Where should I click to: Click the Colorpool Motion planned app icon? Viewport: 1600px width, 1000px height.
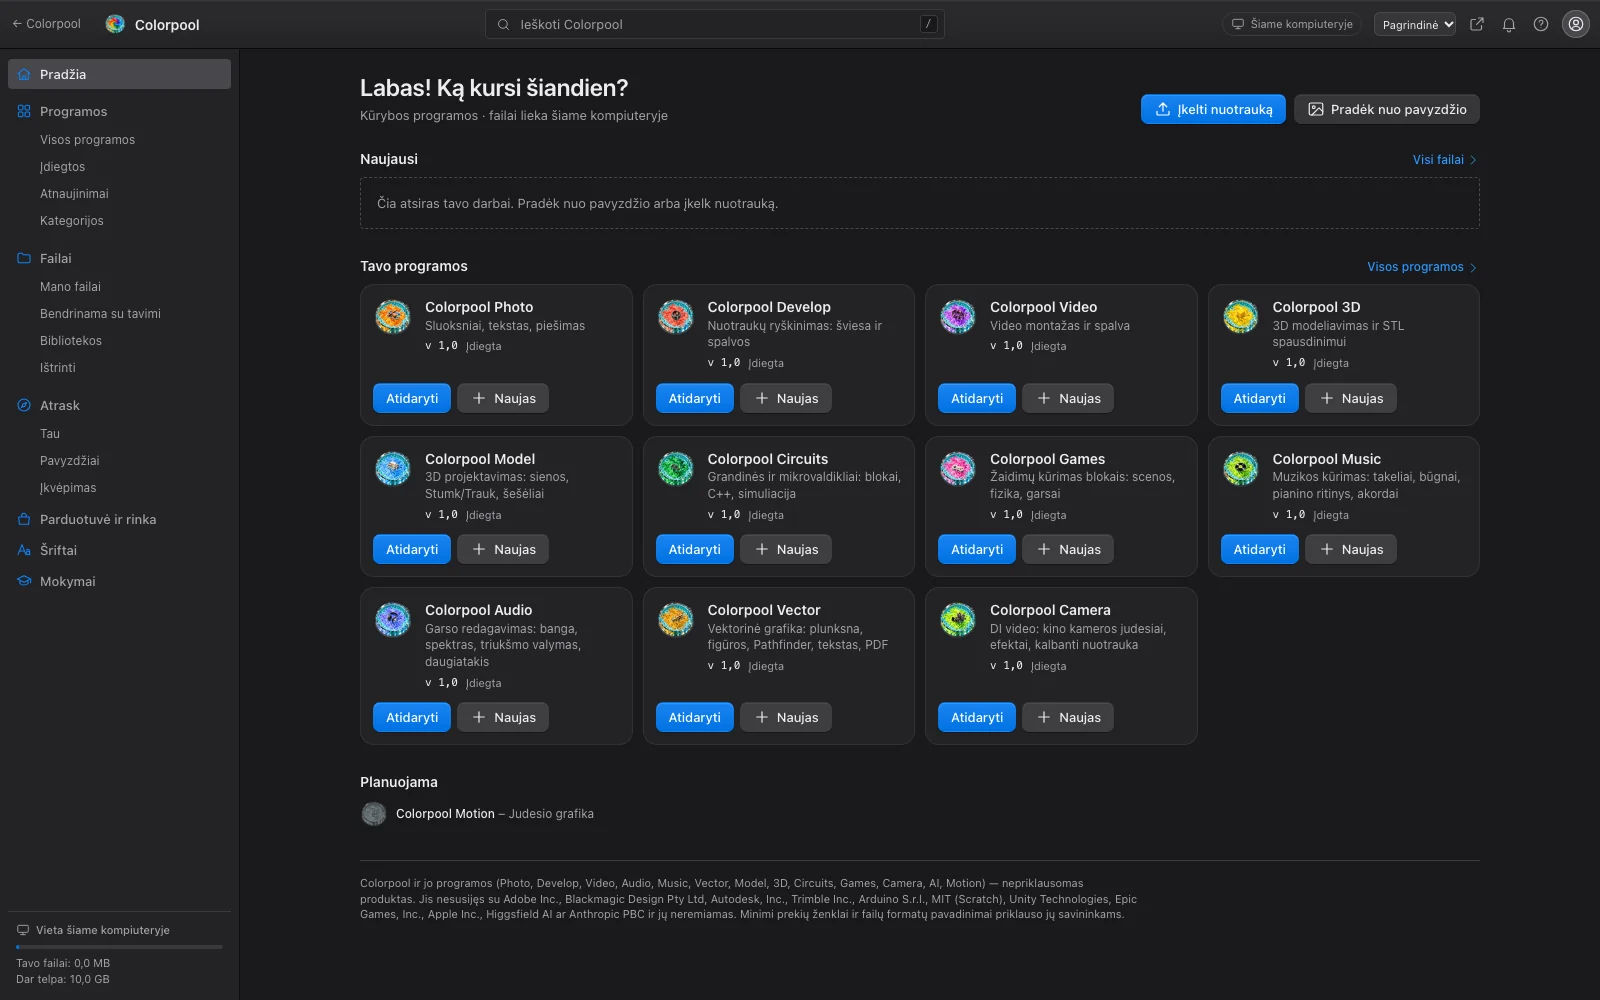[374, 814]
